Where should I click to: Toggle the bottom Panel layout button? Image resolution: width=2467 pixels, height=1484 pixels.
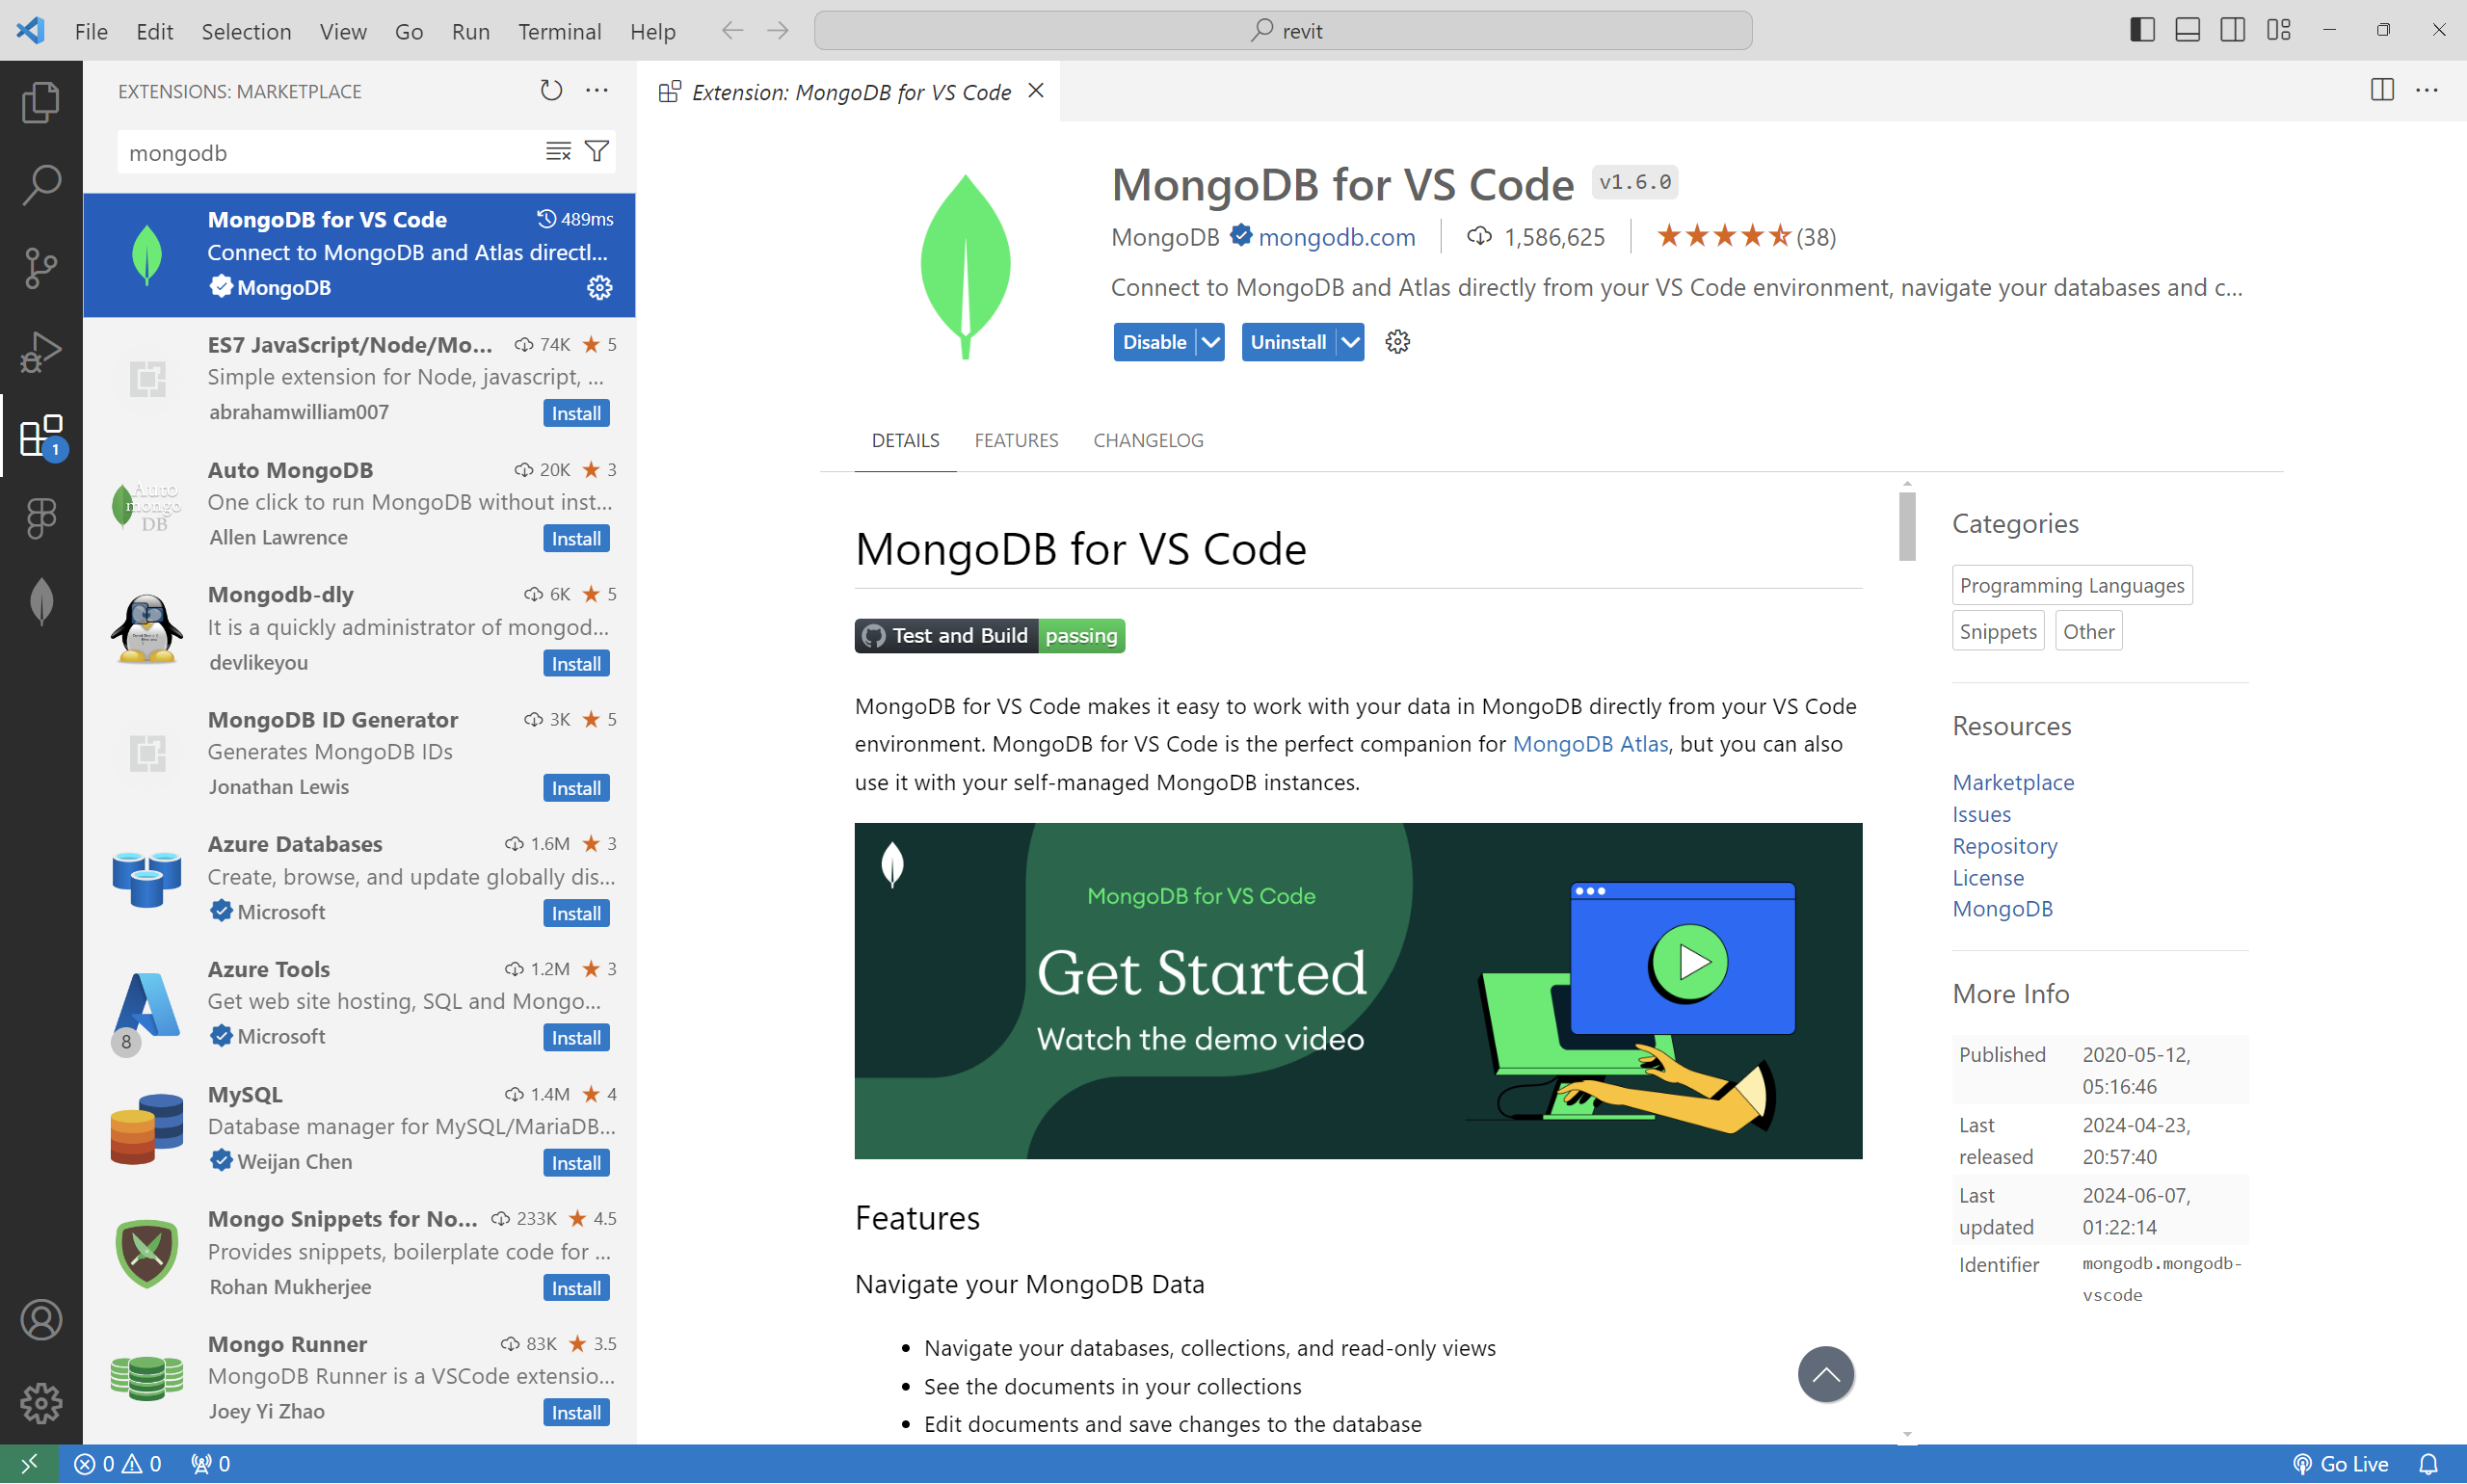2187,30
